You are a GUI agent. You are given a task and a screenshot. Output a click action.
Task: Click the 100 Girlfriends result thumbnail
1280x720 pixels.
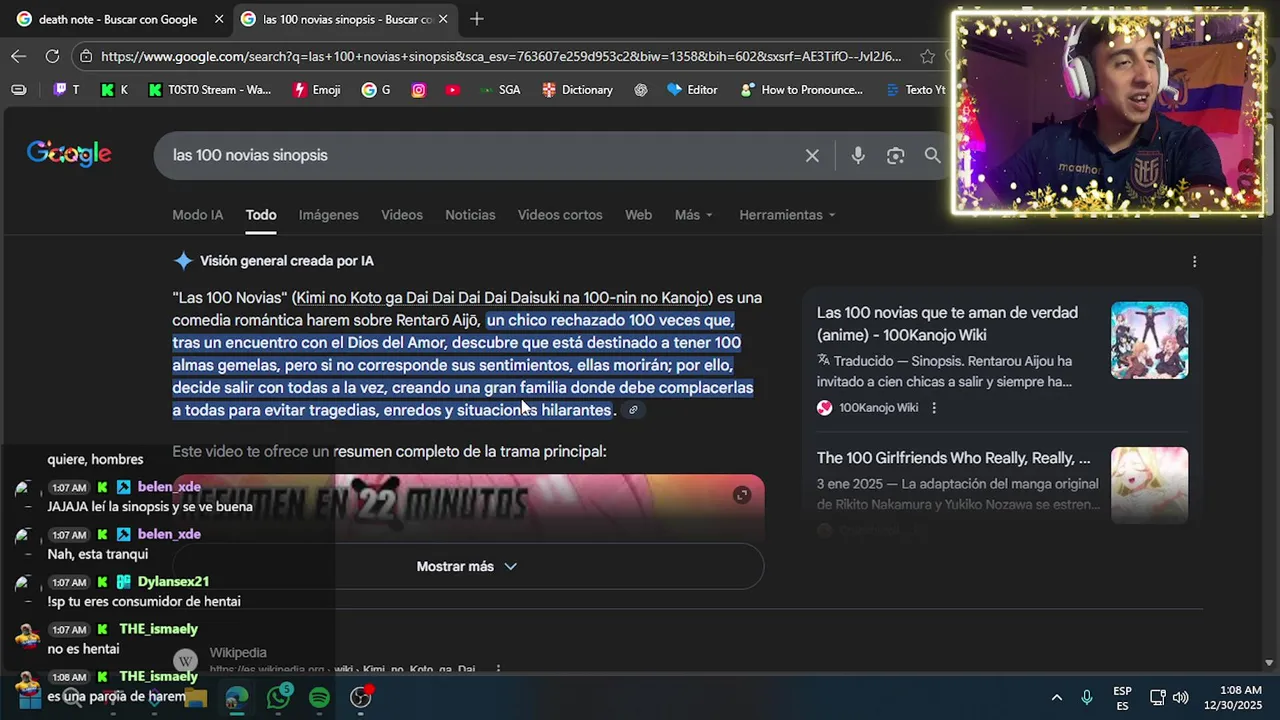click(1149, 485)
